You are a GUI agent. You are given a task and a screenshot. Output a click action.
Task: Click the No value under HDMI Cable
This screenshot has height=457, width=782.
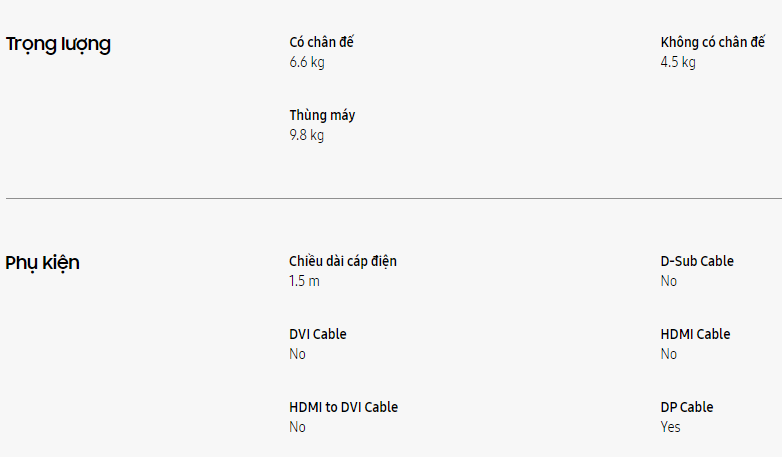[x=669, y=354]
